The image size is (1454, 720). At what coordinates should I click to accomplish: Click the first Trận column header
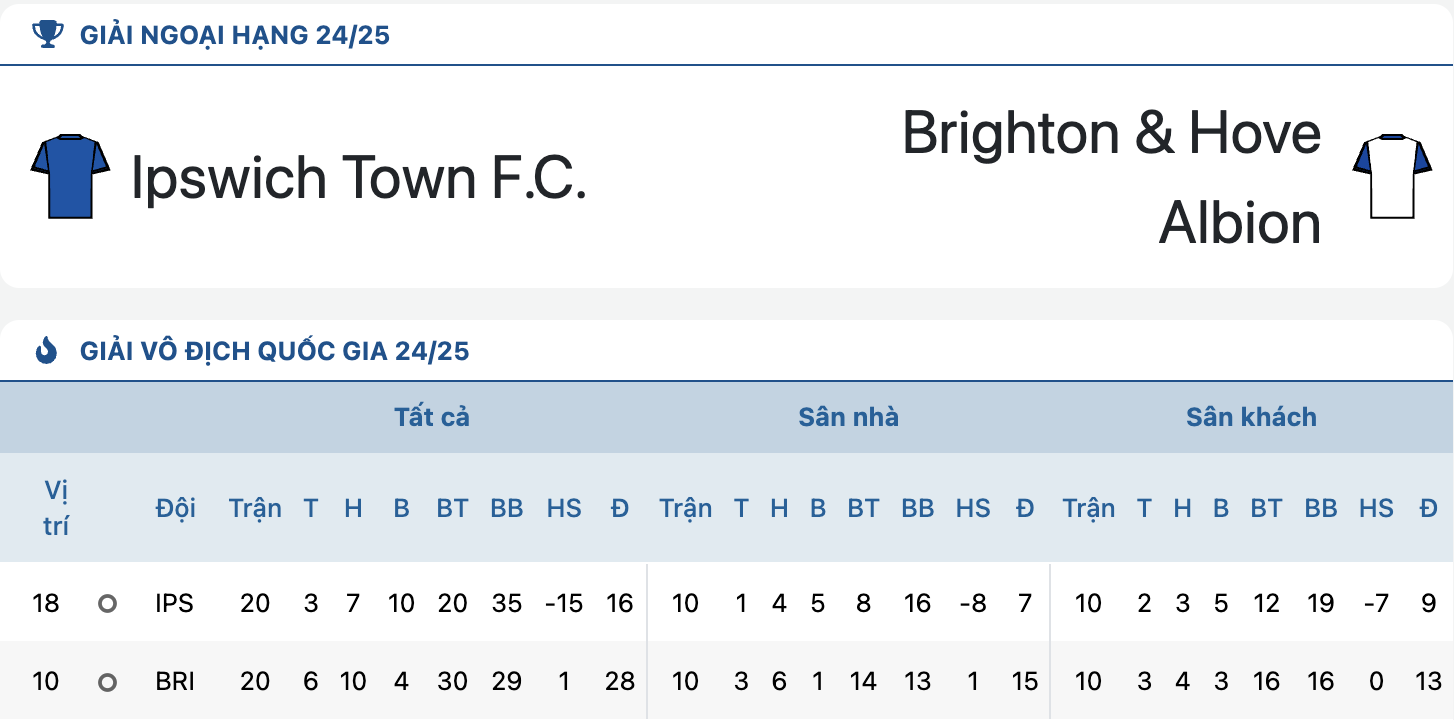click(x=255, y=508)
